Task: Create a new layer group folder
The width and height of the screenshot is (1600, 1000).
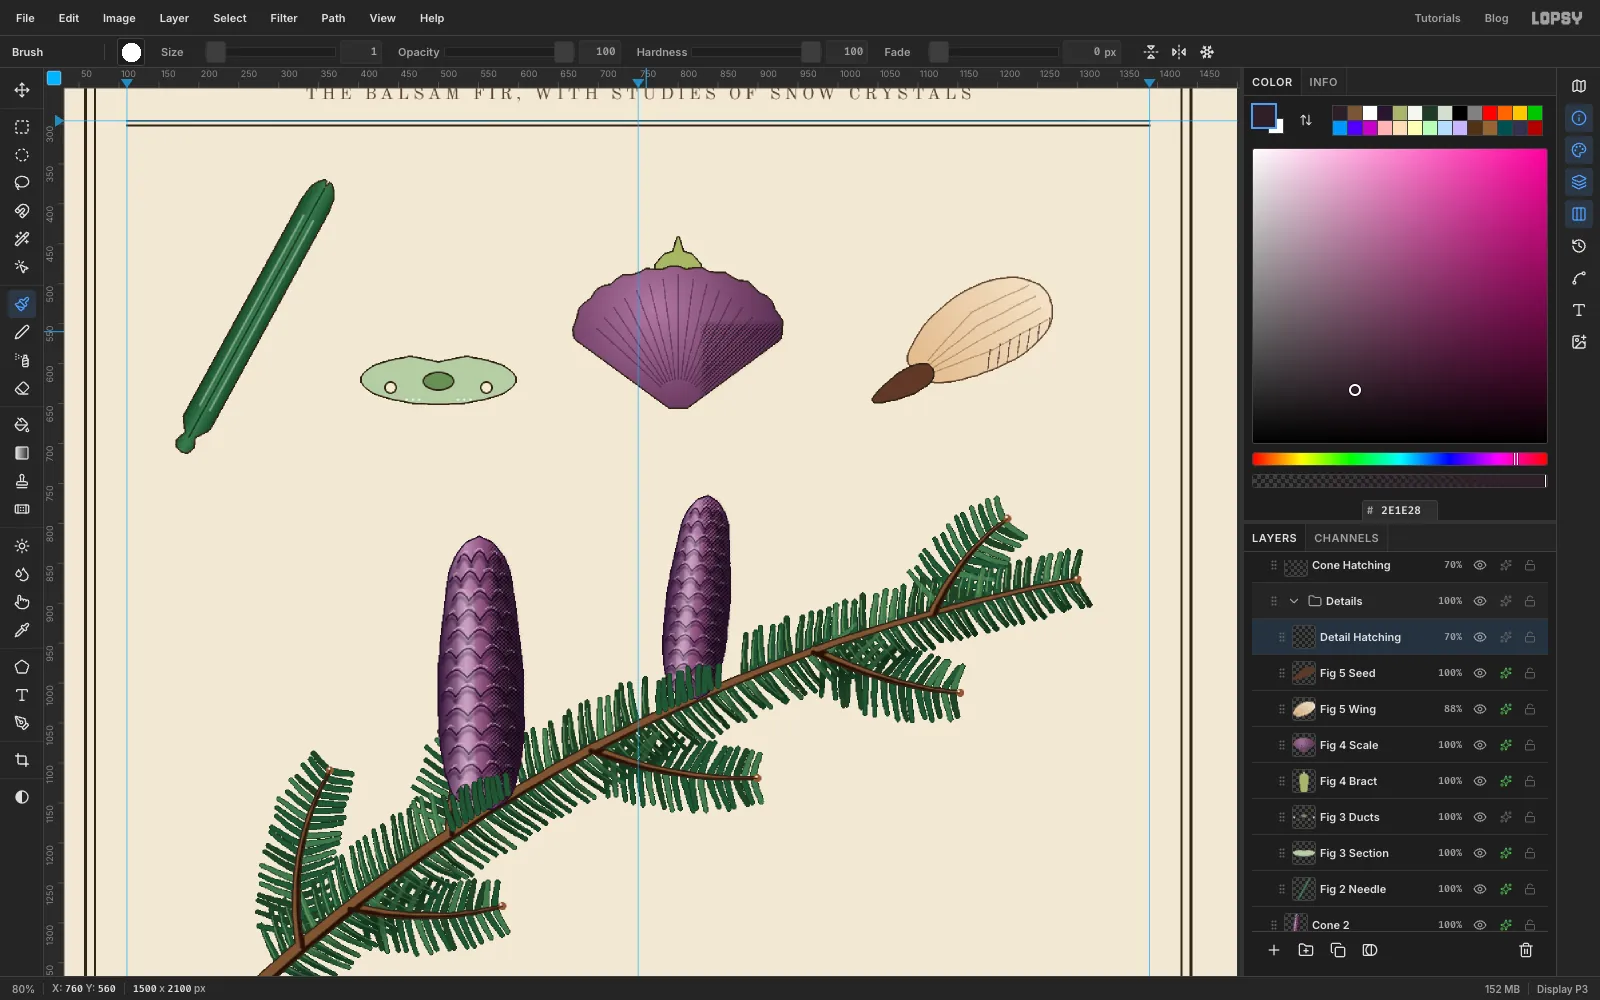Action: point(1306,950)
